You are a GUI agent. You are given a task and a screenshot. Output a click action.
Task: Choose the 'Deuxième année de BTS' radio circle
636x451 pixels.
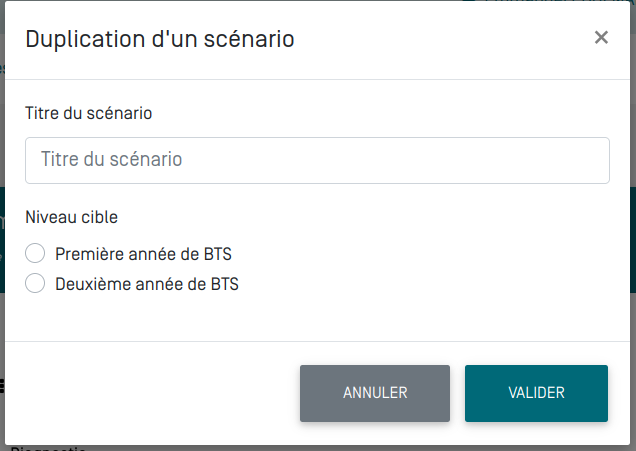pos(36,283)
